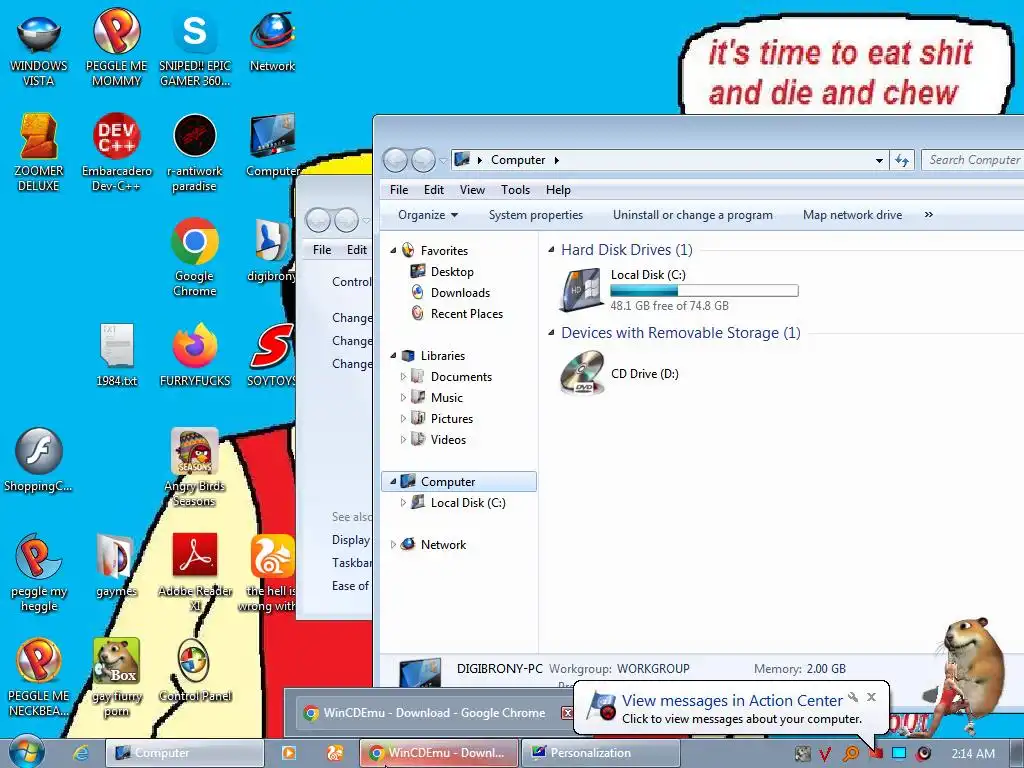Viewport: 1024px width, 768px height.
Task: Open File menu in Personalization window
Action: click(x=322, y=249)
